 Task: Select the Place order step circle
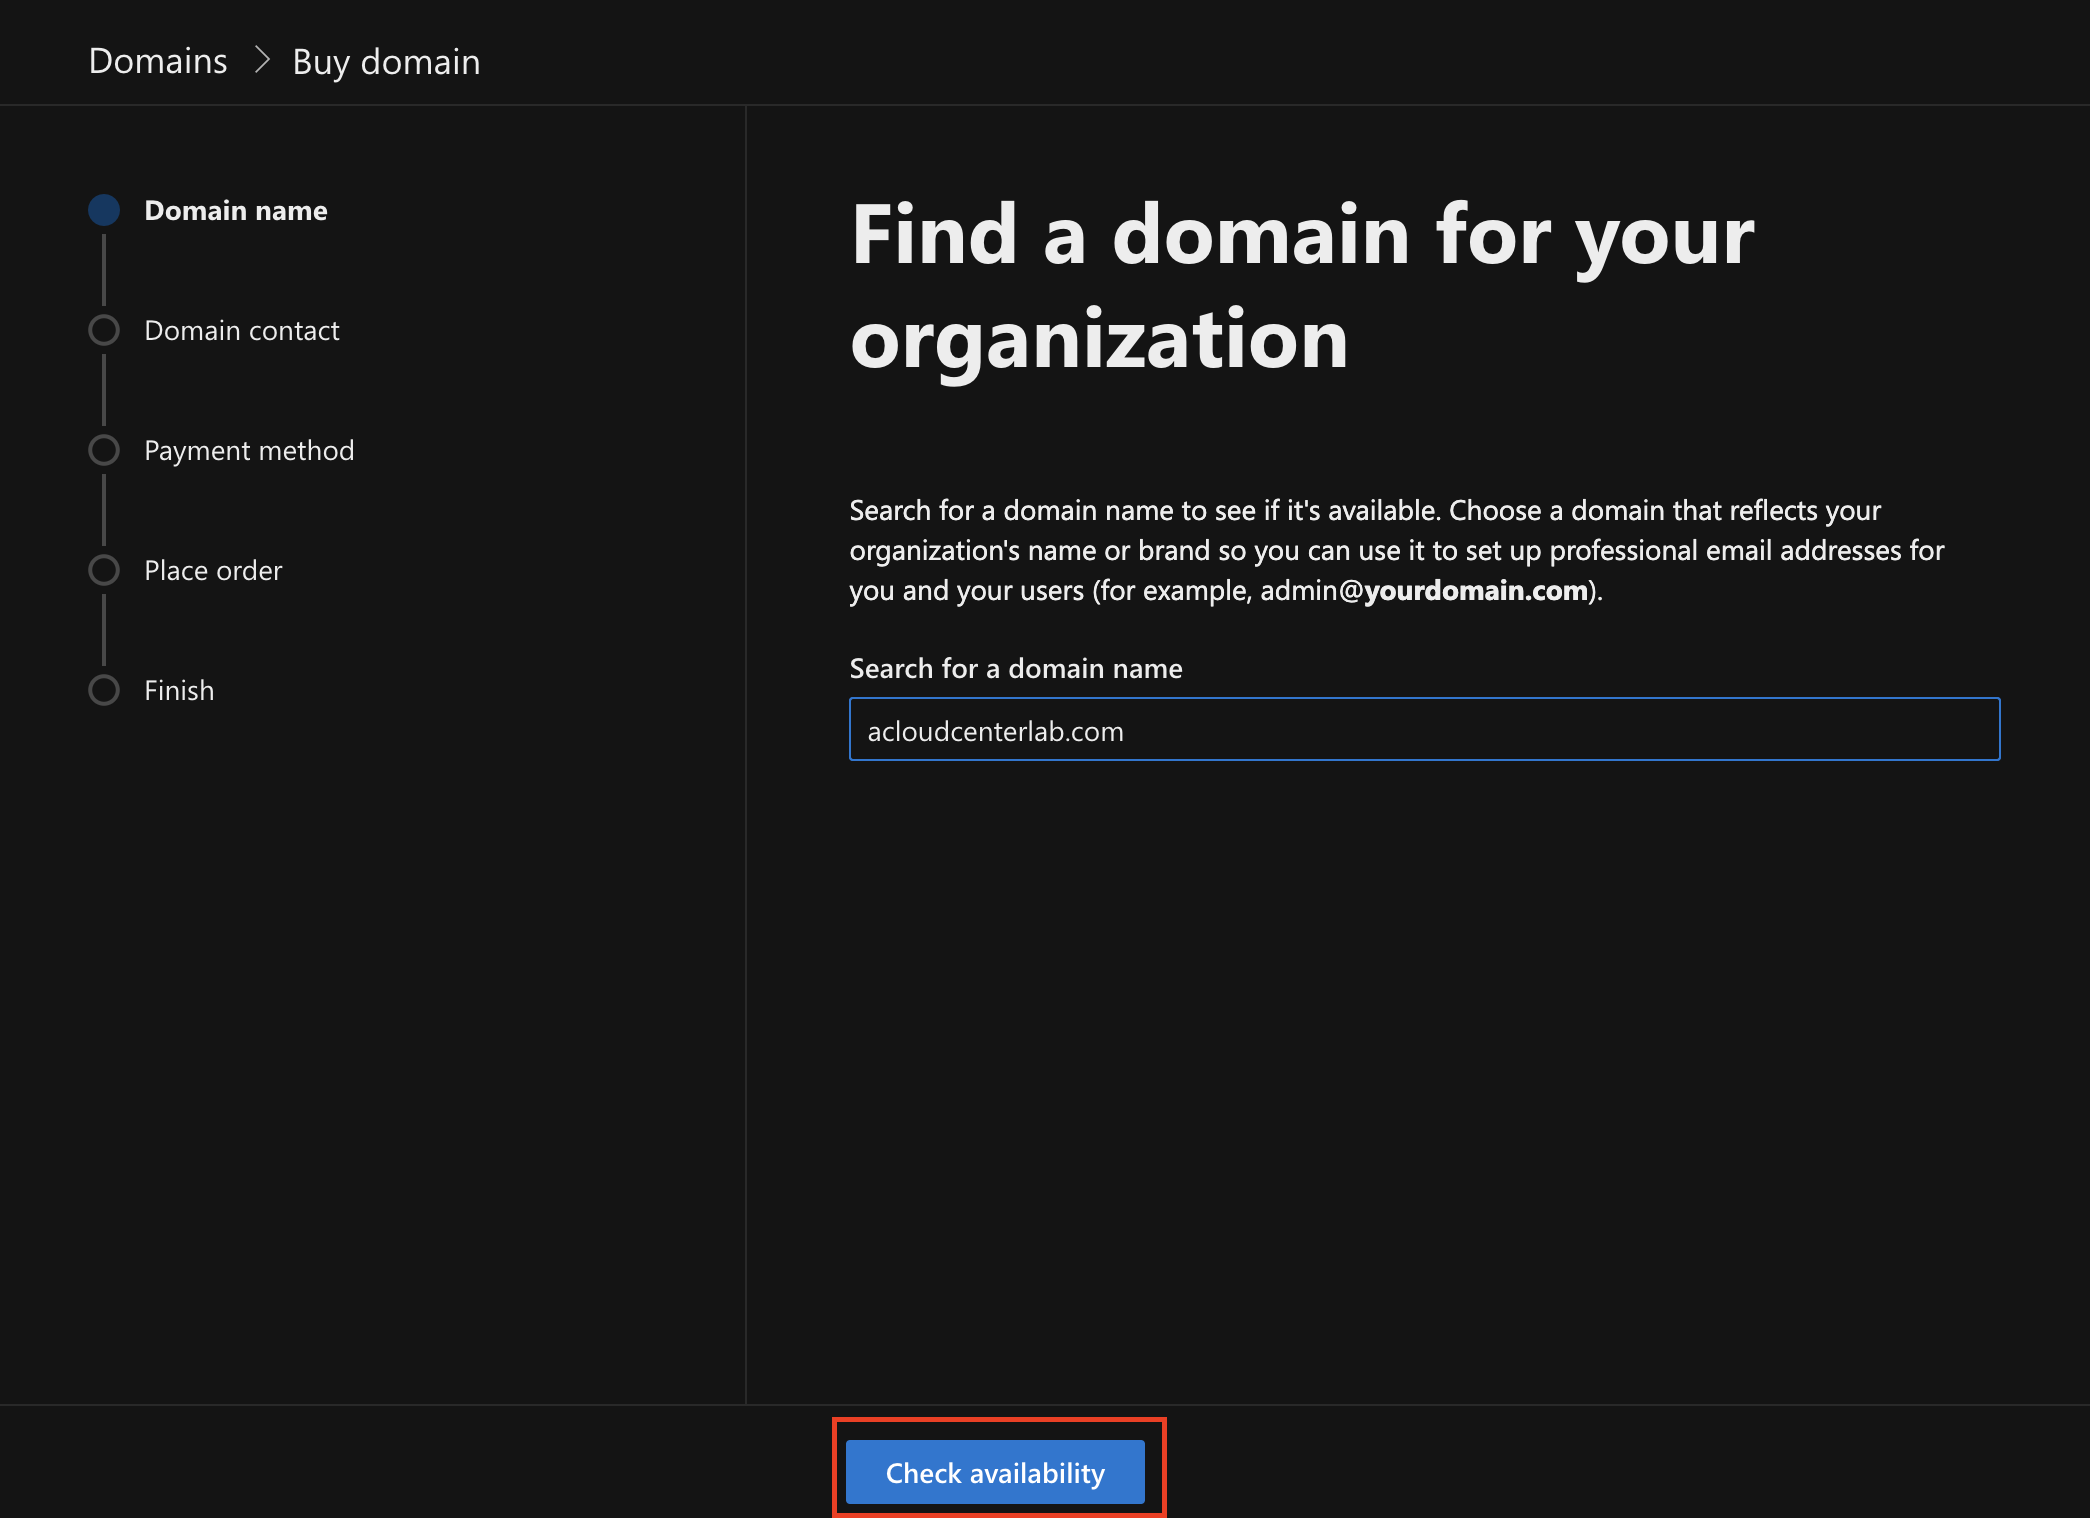click(x=104, y=570)
